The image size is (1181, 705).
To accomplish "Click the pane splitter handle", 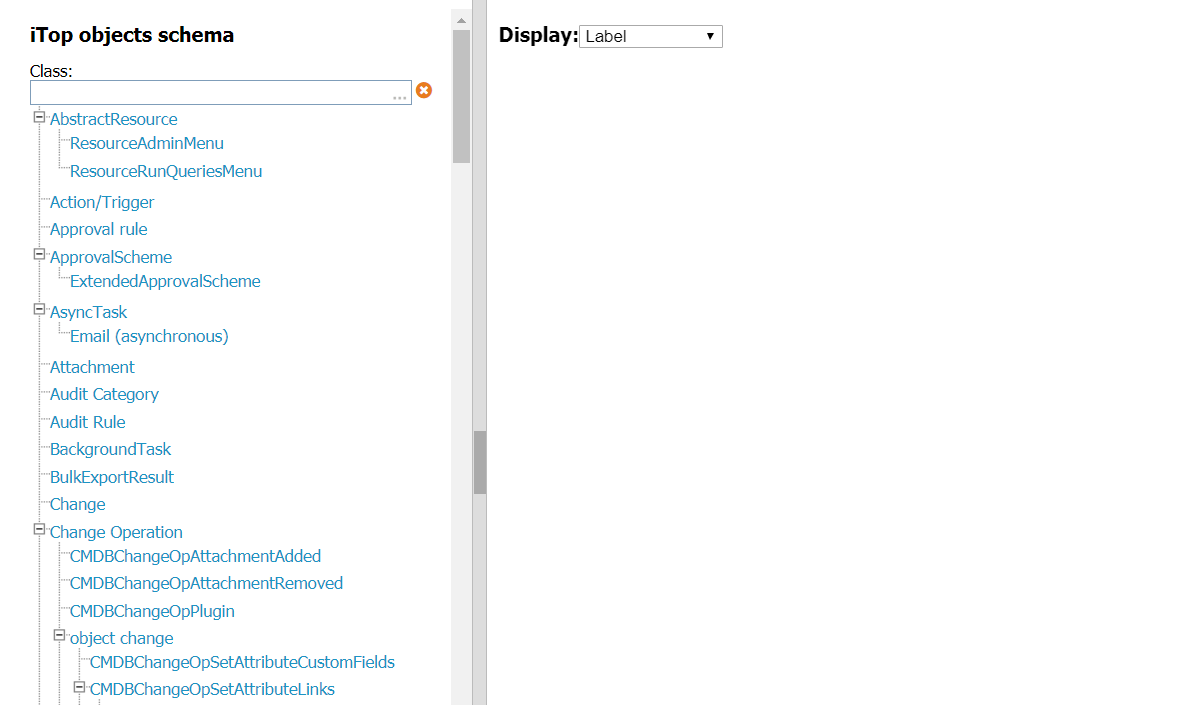I will click(x=480, y=462).
